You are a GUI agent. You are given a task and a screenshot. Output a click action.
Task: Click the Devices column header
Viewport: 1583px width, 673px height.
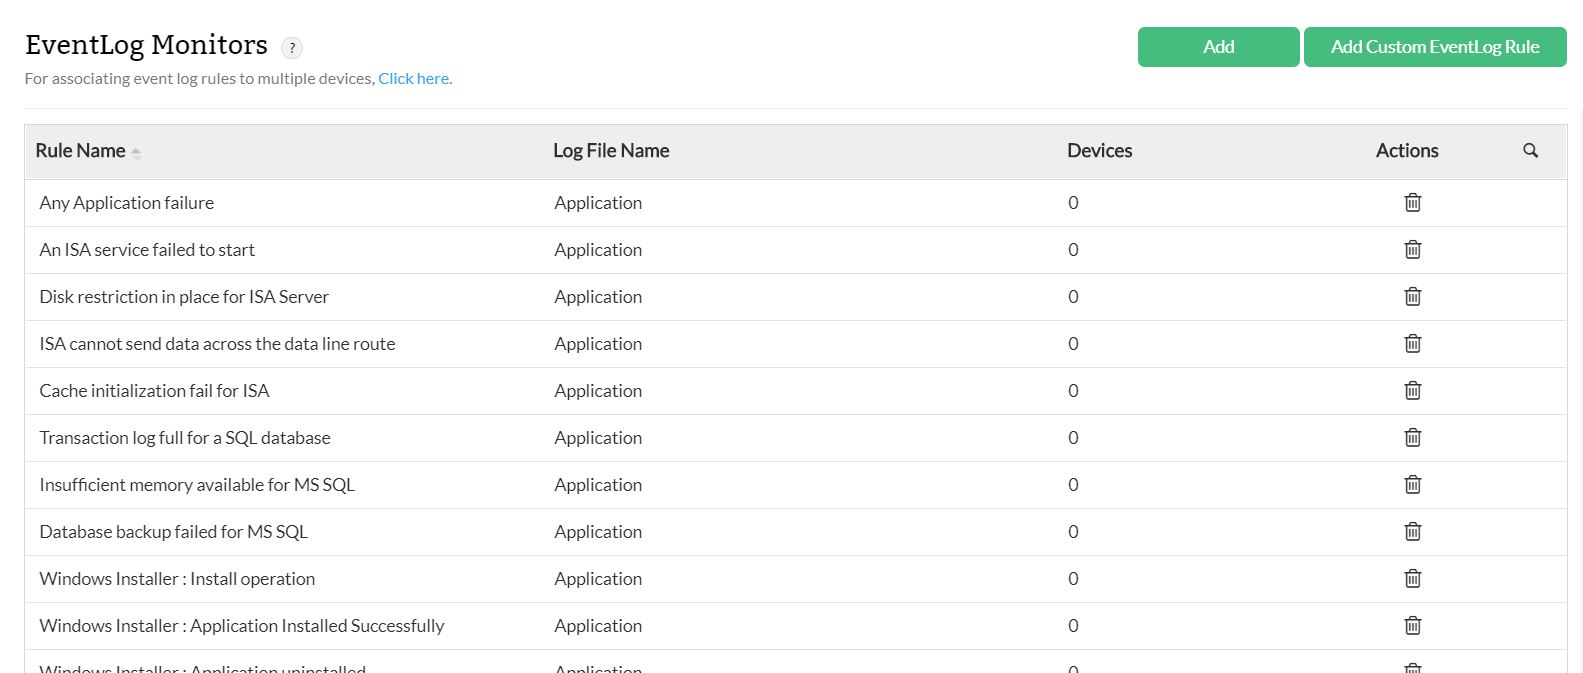[x=1099, y=151]
